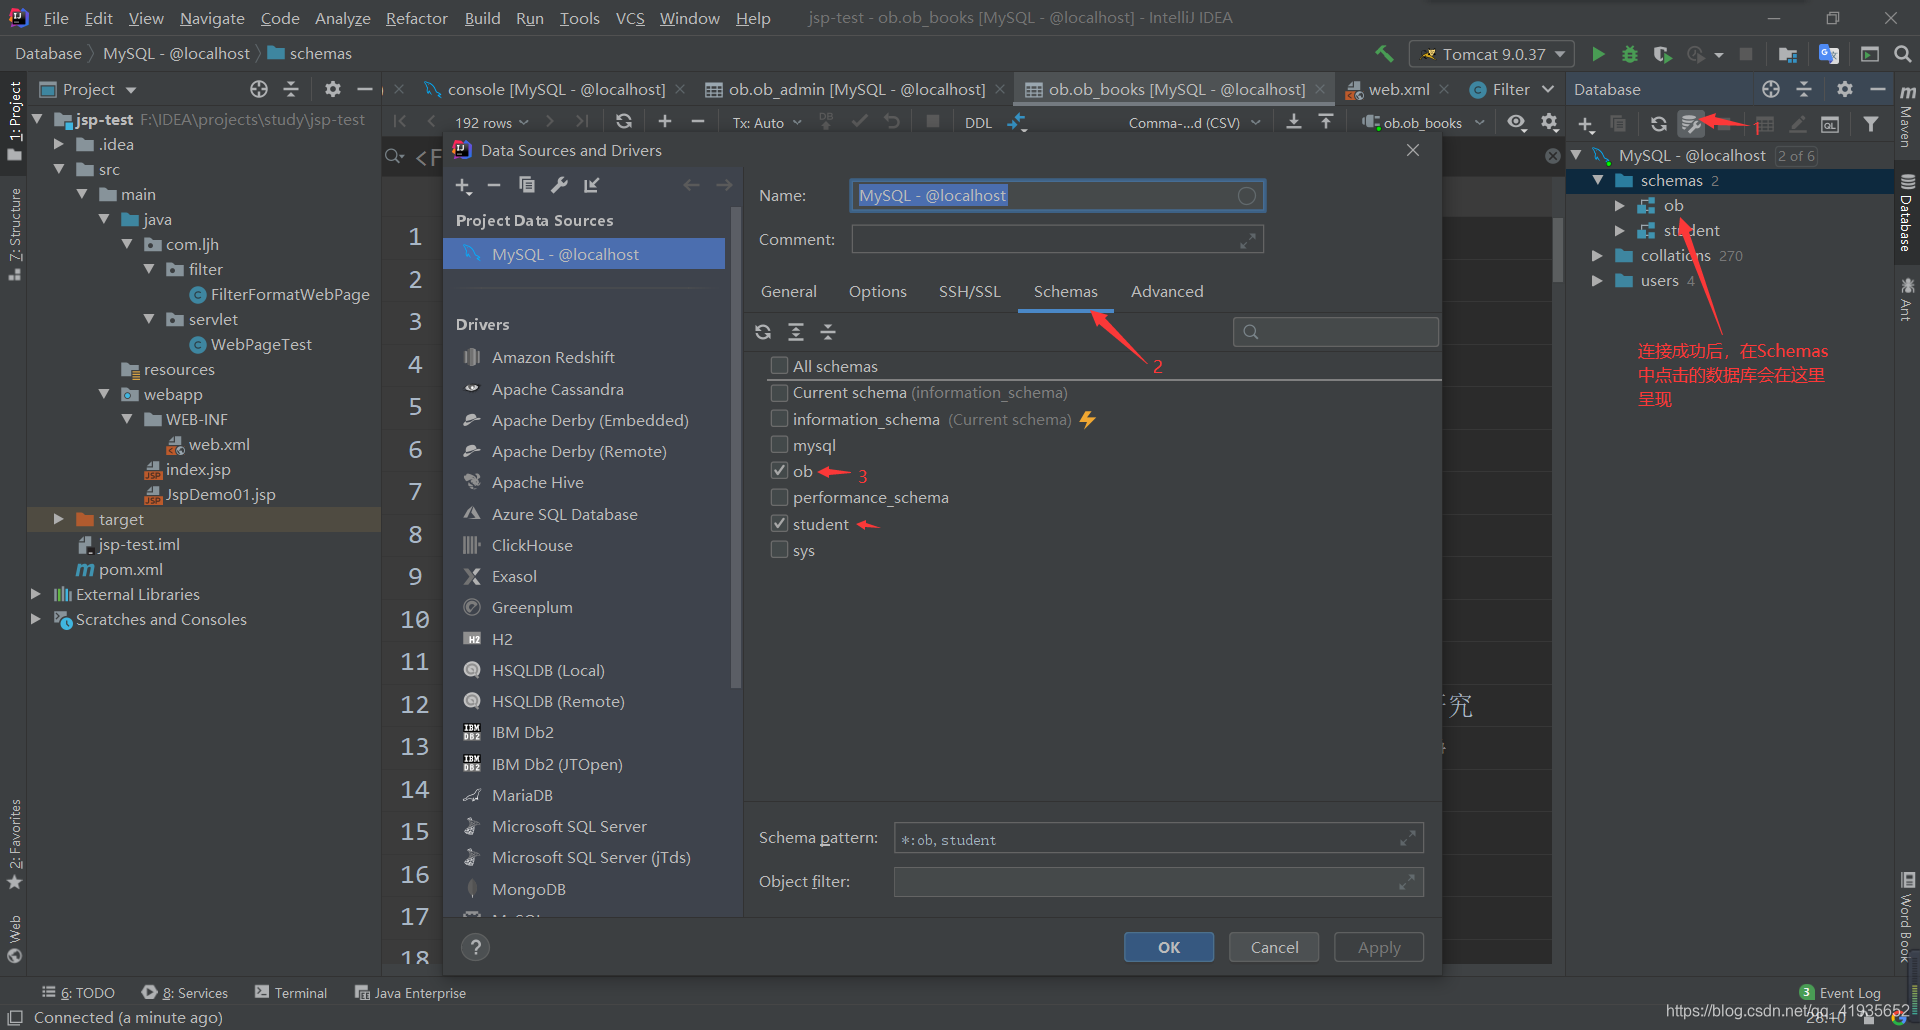This screenshot has width=1920, height=1030.
Task: Toggle the All schemas checkbox
Action: (779, 366)
